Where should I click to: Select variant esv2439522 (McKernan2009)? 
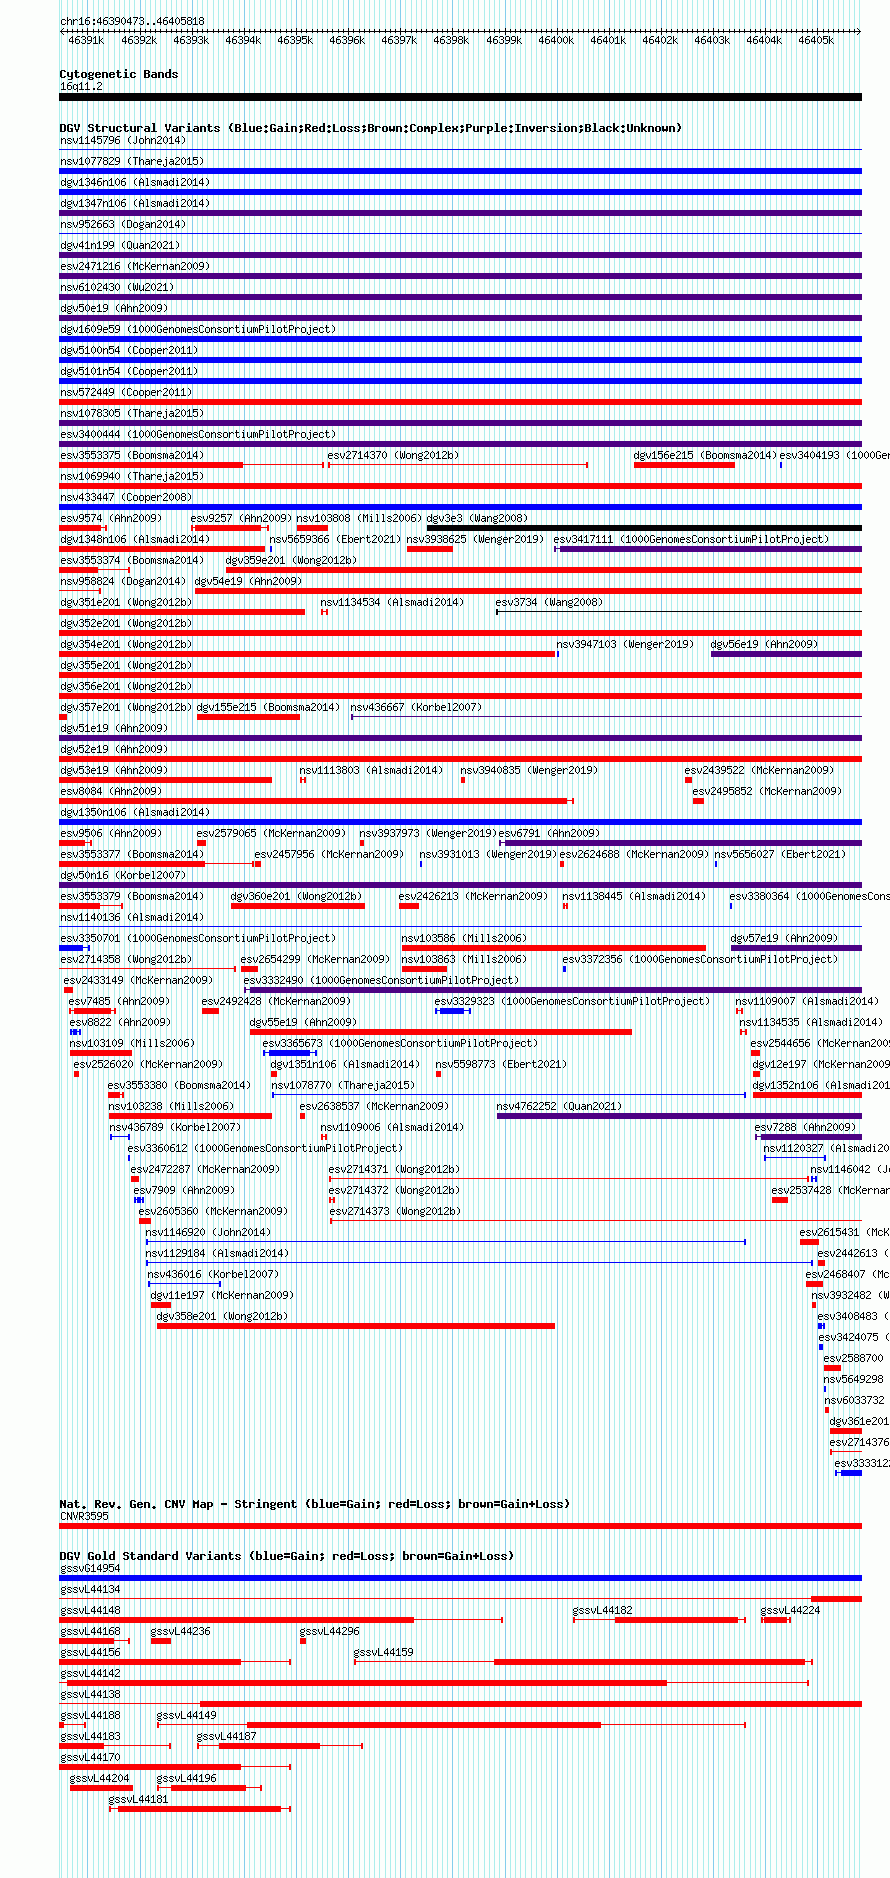tap(759, 770)
